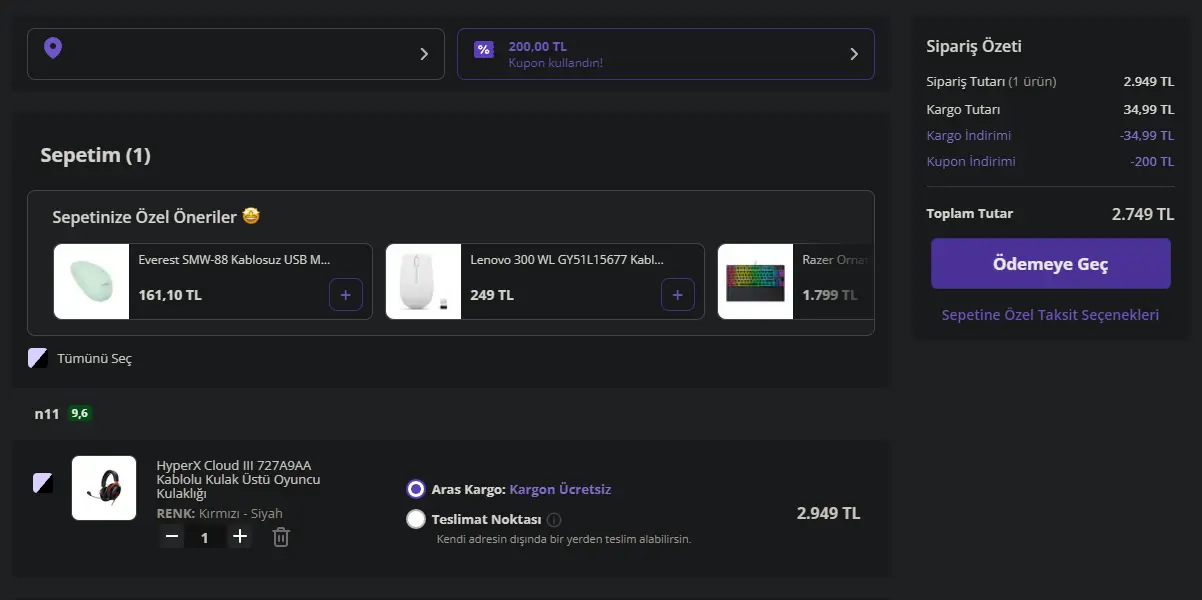Image resolution: width=1202 pixels, height=600 pixels.
Task: Click Lenovo 300 WL GY51L15677 title
Action: click(567, 260)
